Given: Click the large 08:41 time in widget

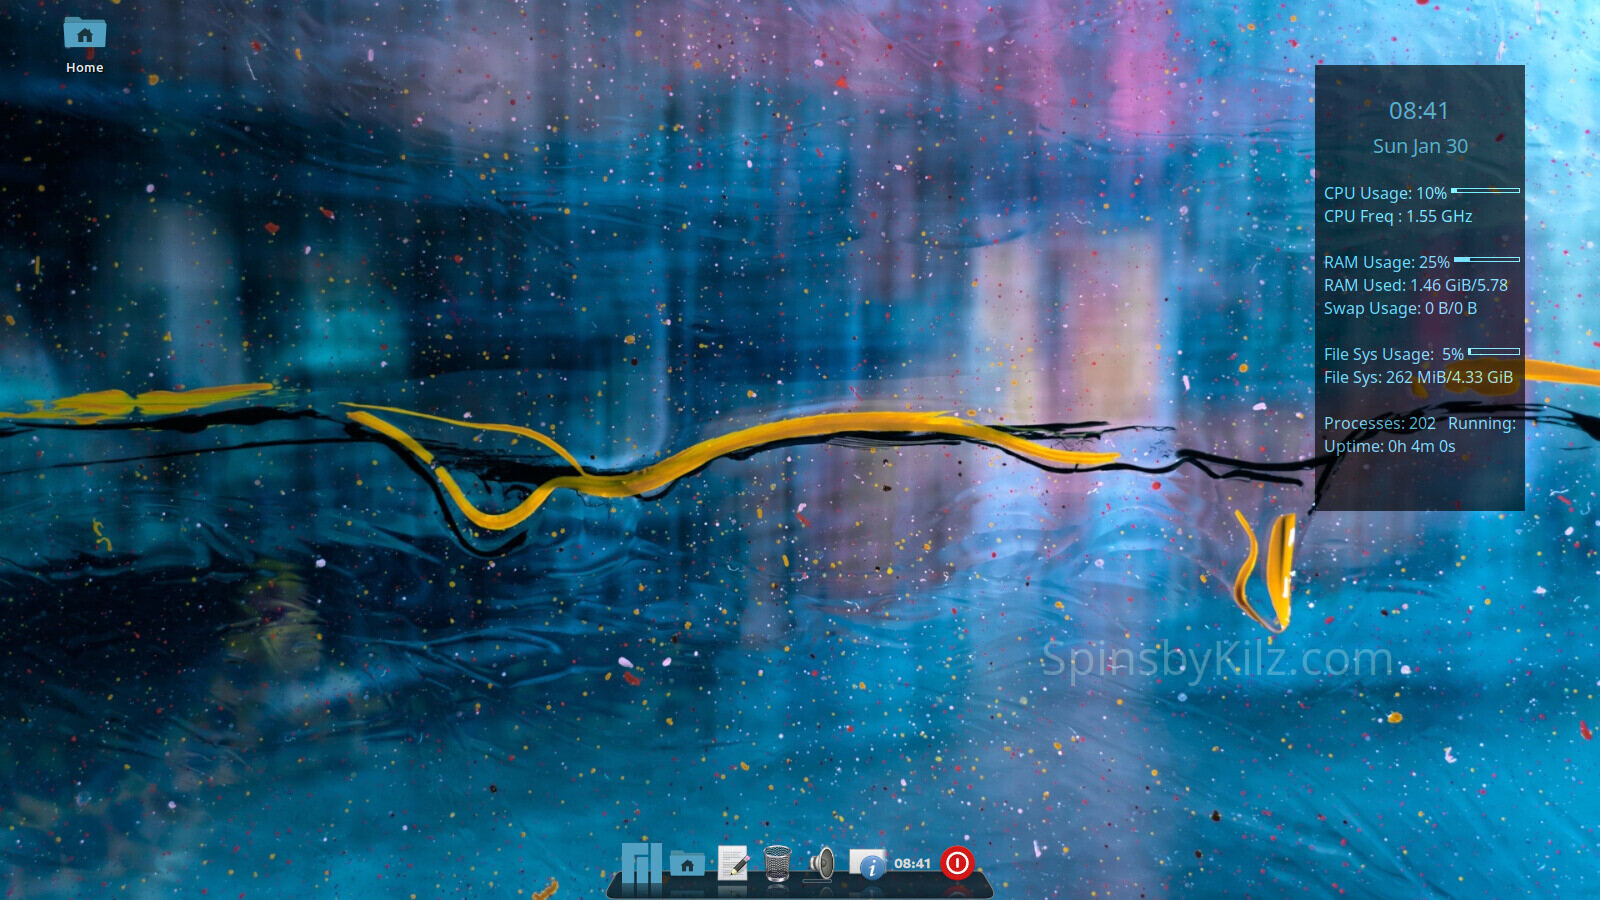Looking at the screenshot, I should coord(1418,111).
